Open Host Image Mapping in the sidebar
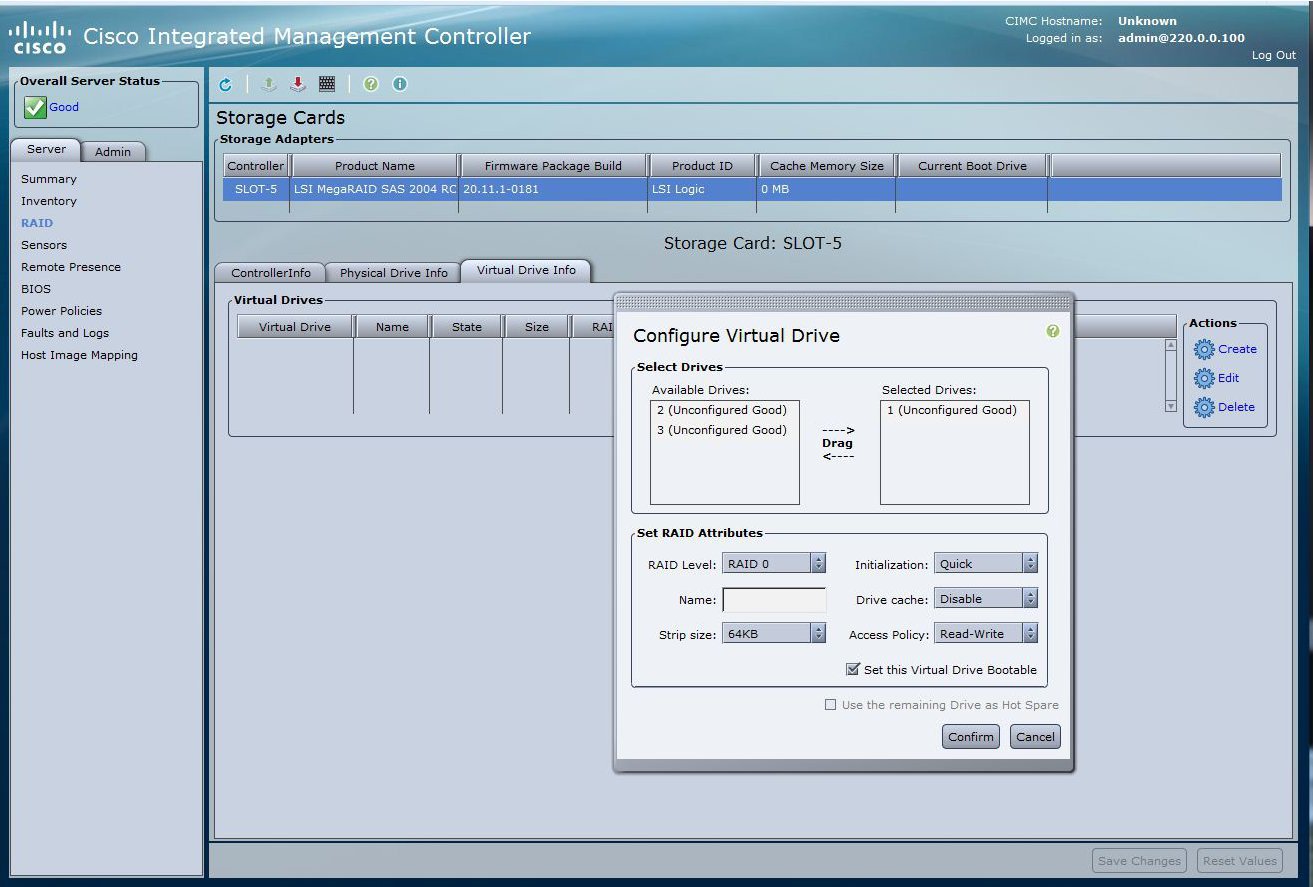This screenshot has height=887, width=1313. 79,355
